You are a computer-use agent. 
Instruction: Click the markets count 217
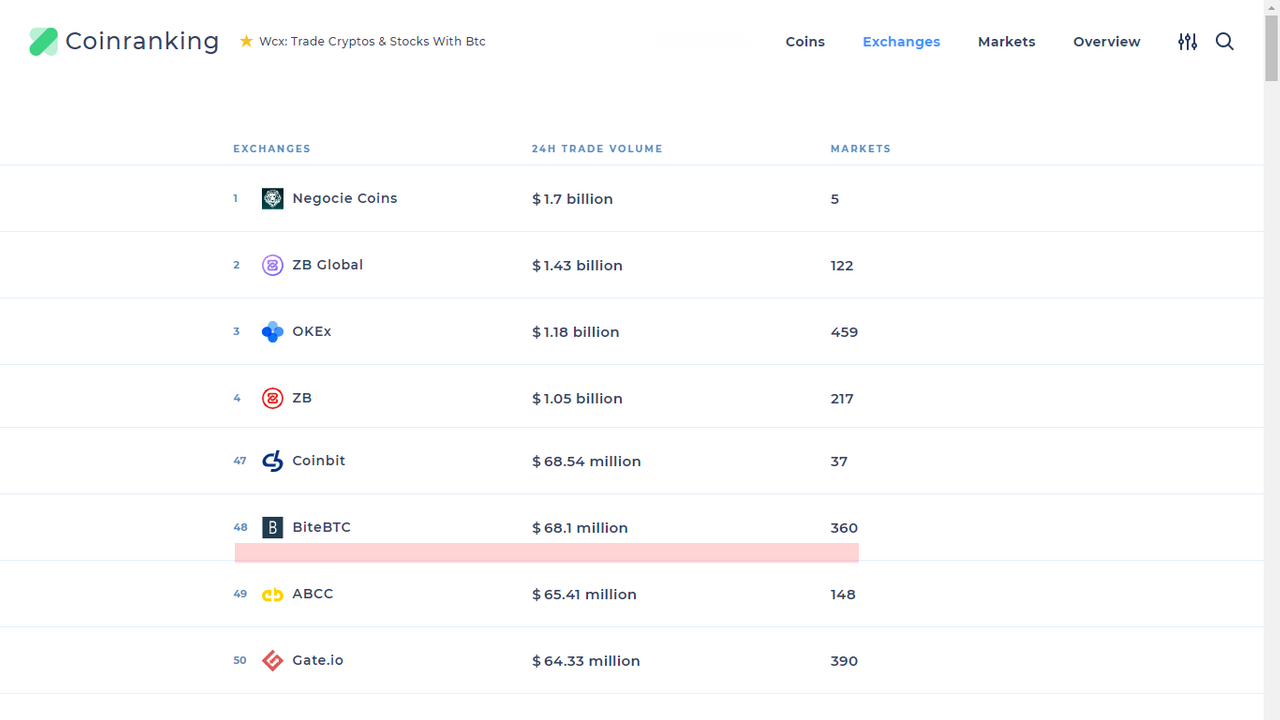tap(842, 398)
